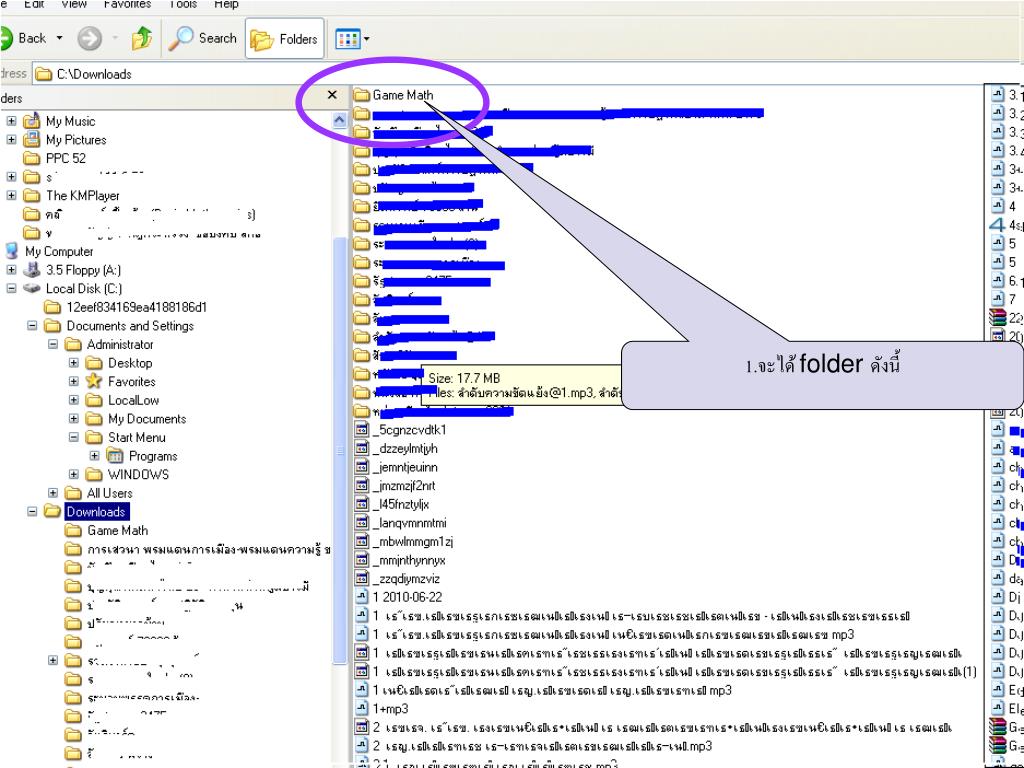Select file _lanqvmnmtmi

[409, 523]
